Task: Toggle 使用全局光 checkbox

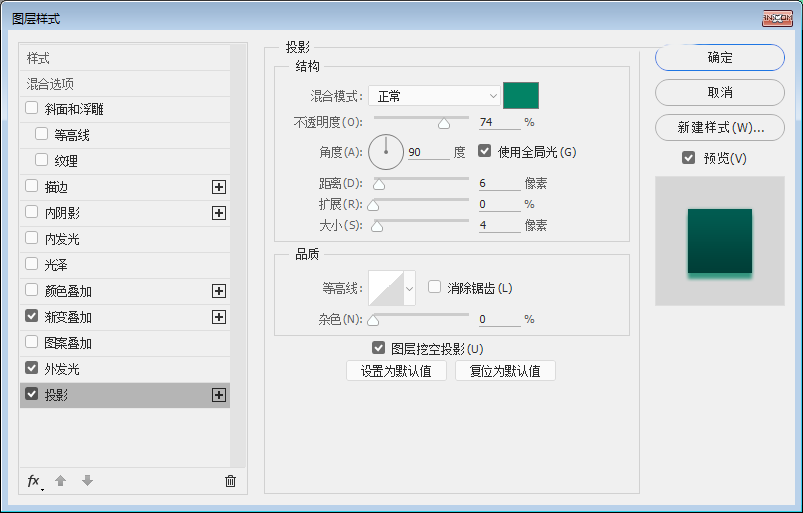Action: [484, 151]
